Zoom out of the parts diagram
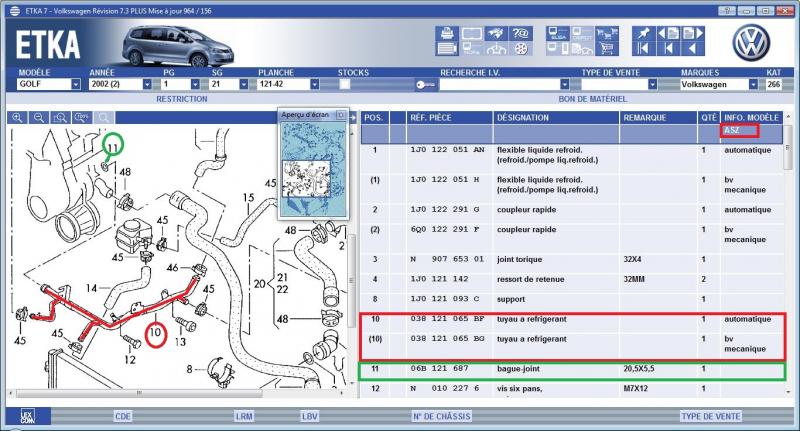Screen dimensions: 800x431 [x=39, y=118]
